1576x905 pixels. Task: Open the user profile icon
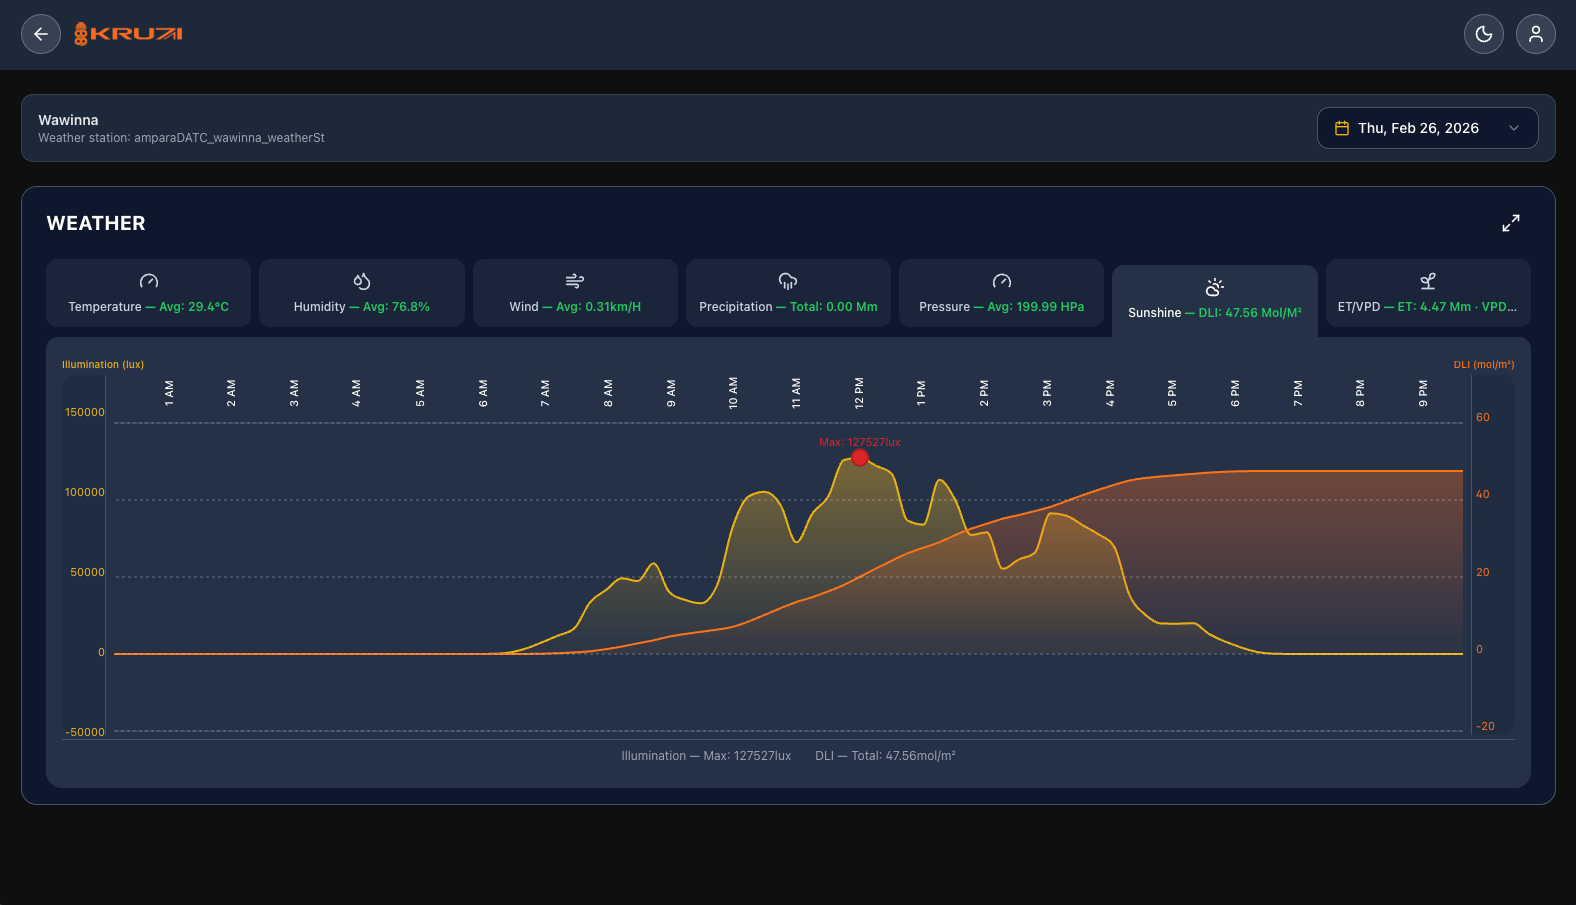1535,34
